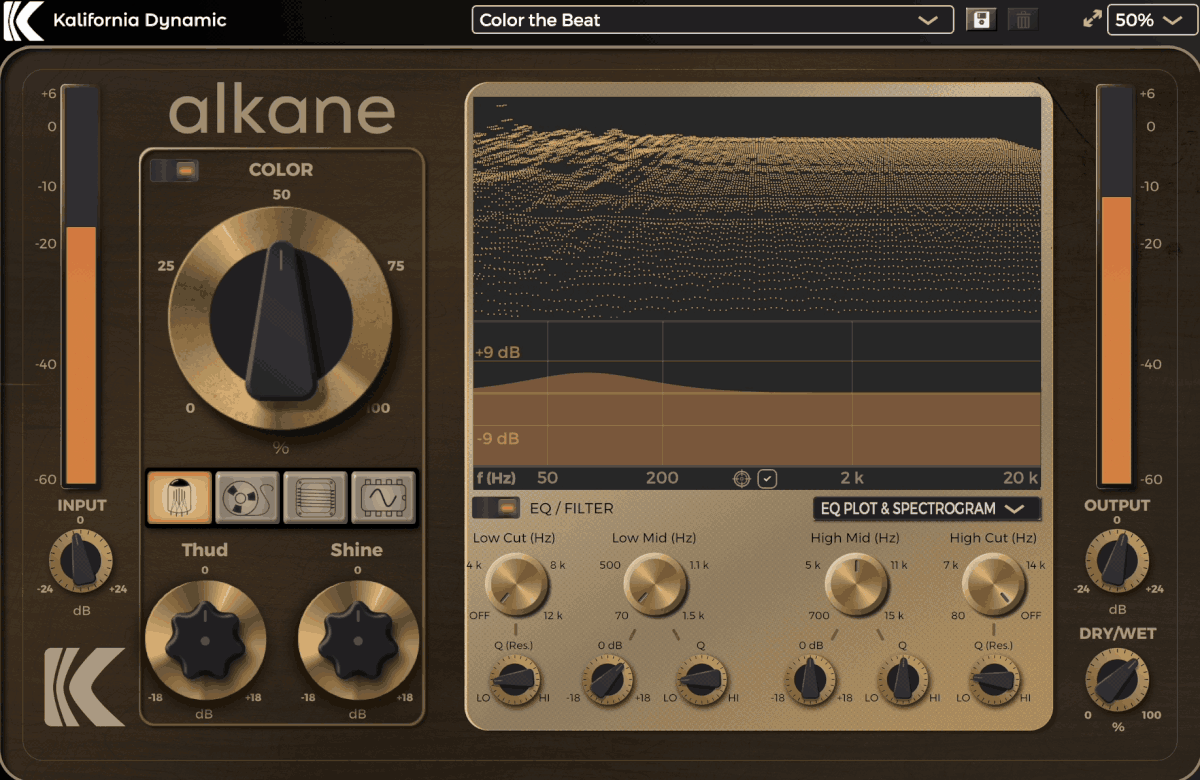This screenshot has height=780, width=1200.
Task: Click the crosshair target icon under the EQ plot
Action: click(x=741, y=479)
